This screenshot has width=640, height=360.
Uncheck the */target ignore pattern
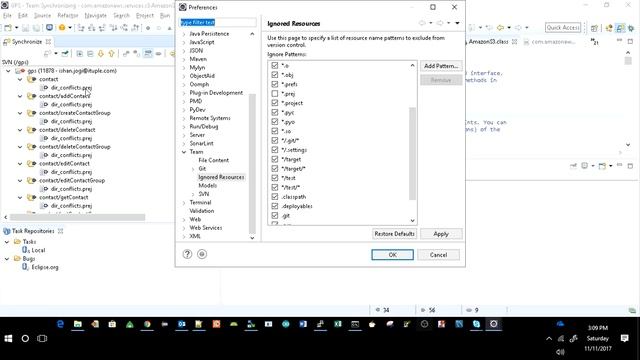coord(275,159)
